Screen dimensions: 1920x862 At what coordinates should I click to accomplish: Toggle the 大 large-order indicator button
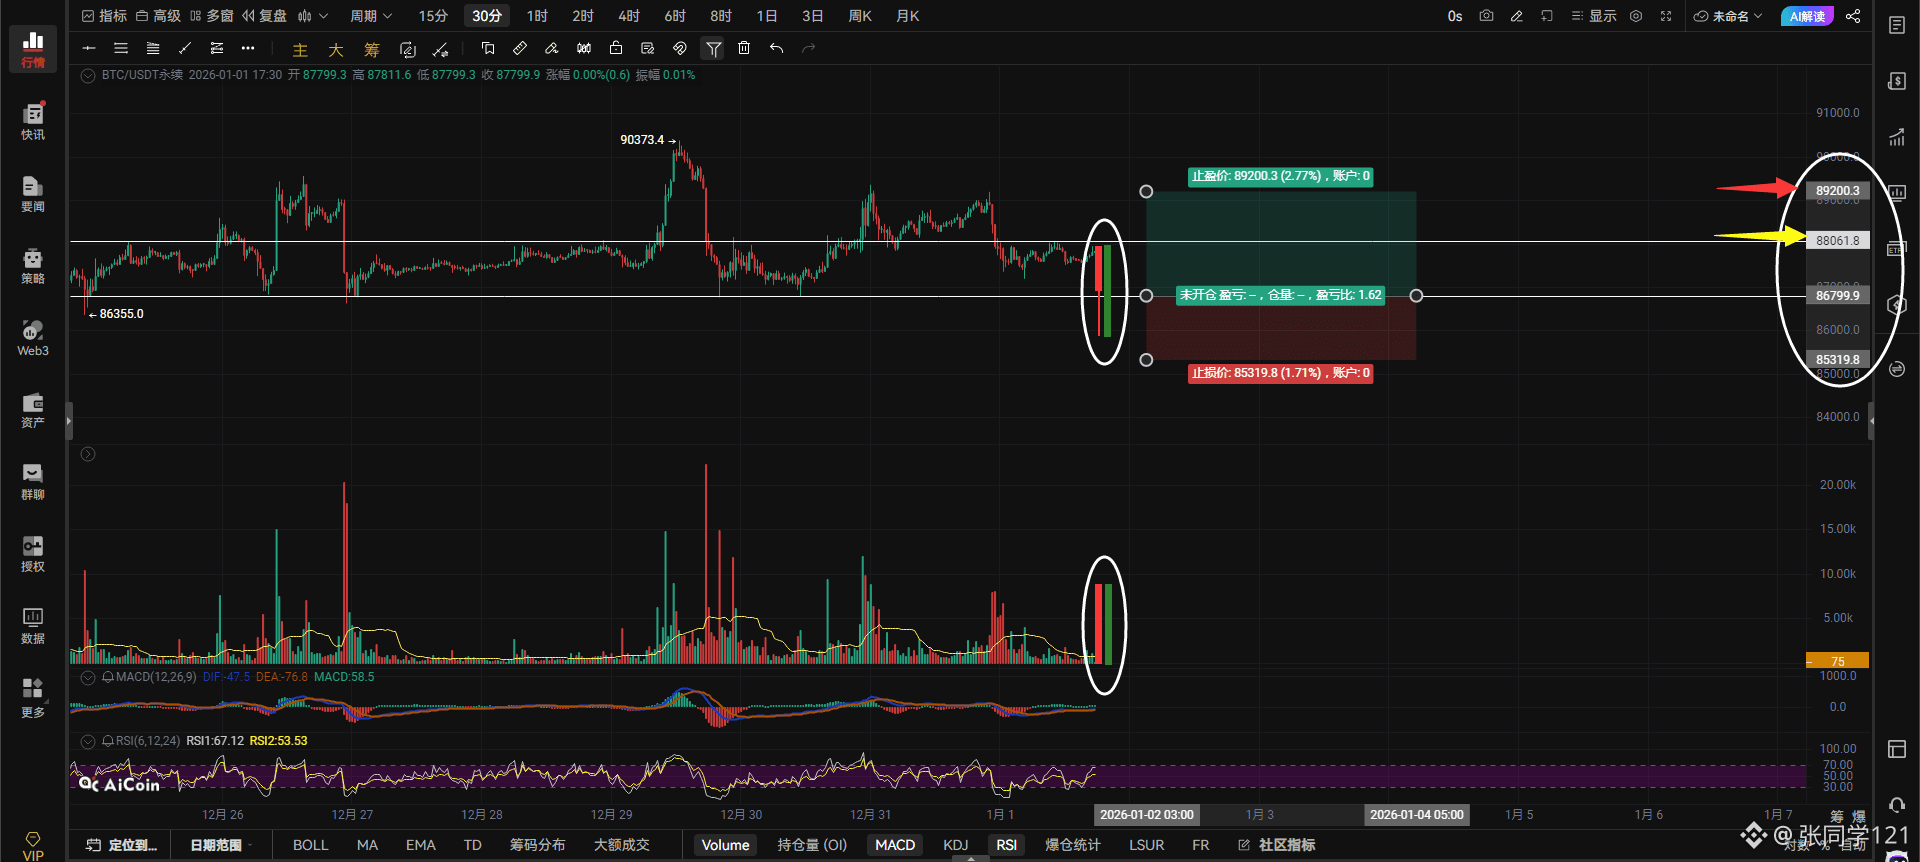336,49
